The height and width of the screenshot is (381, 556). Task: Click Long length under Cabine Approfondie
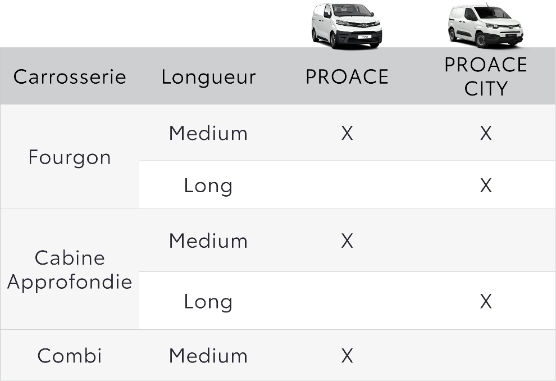coord(208,302)
